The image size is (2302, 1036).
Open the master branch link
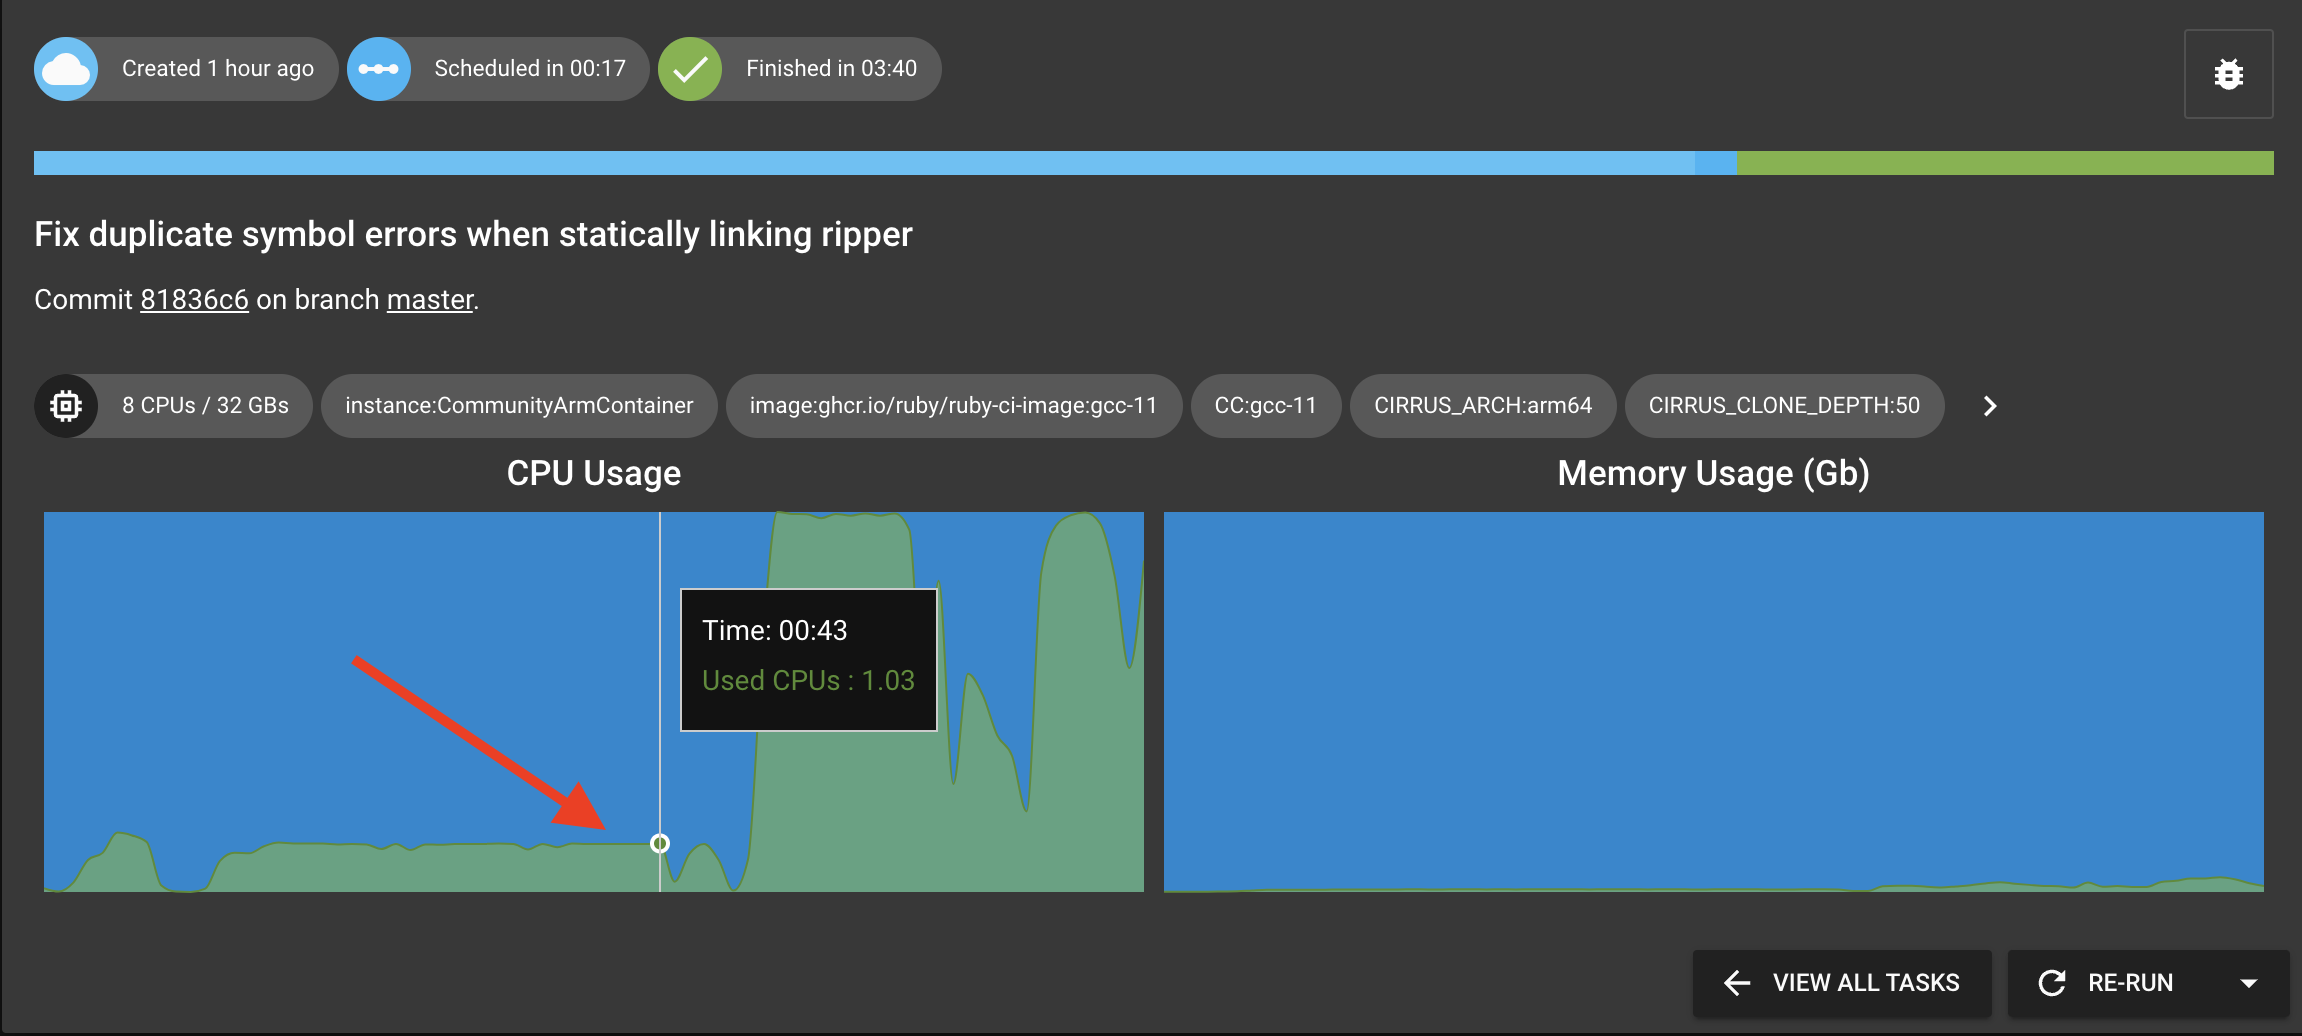tap(430, 300)
